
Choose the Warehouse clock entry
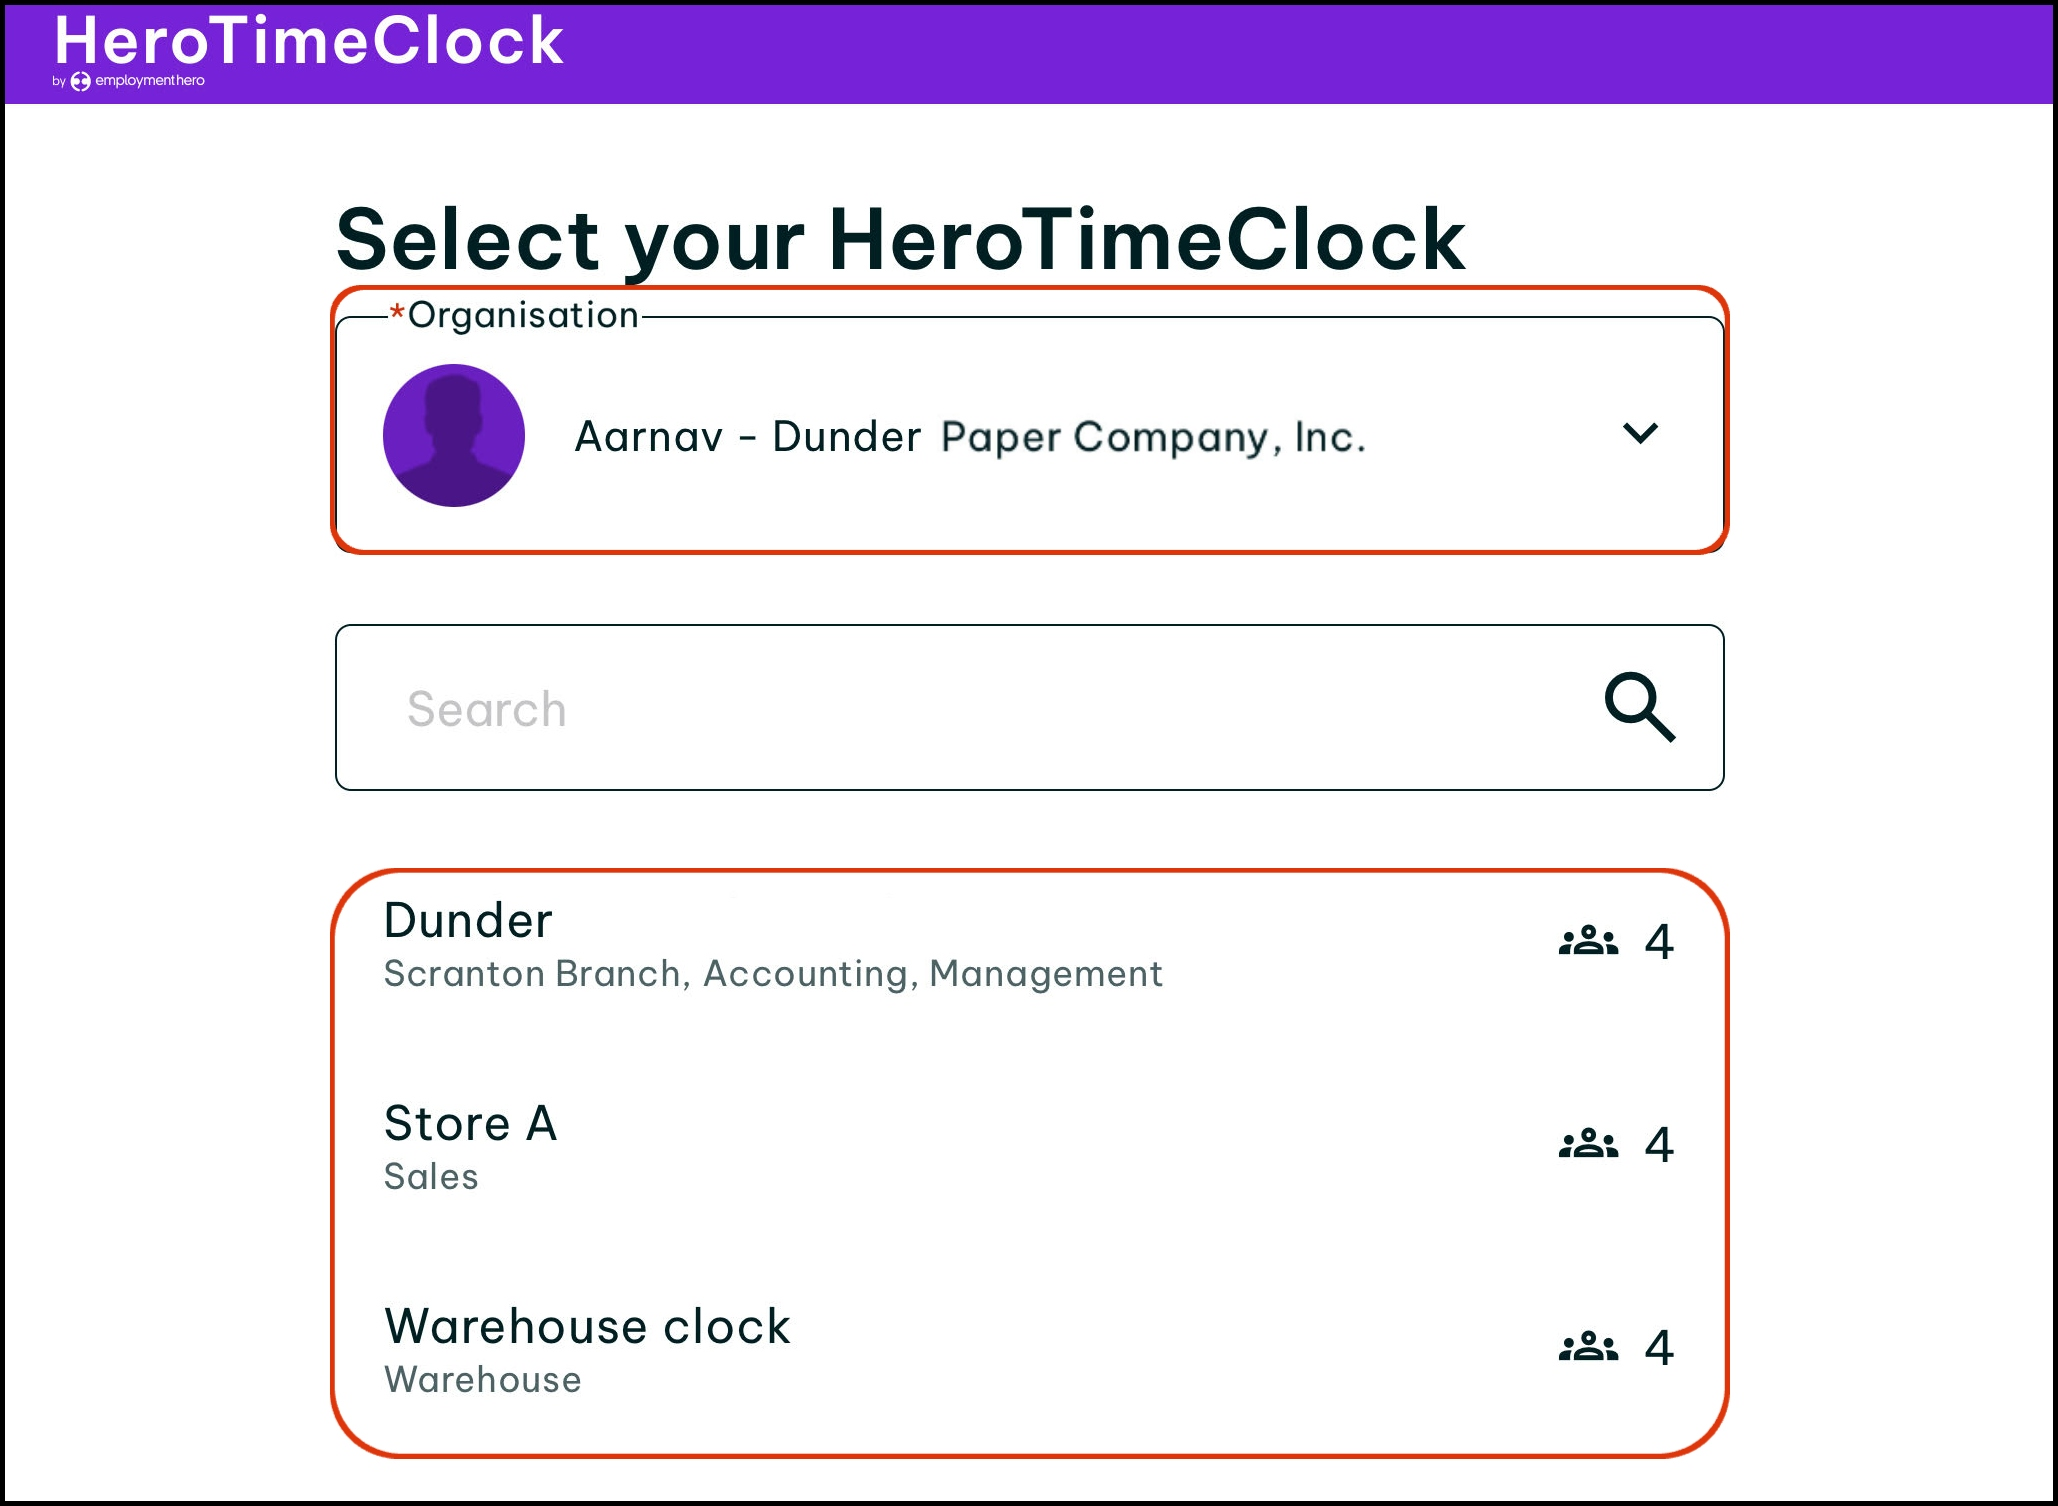point(587,1326)
